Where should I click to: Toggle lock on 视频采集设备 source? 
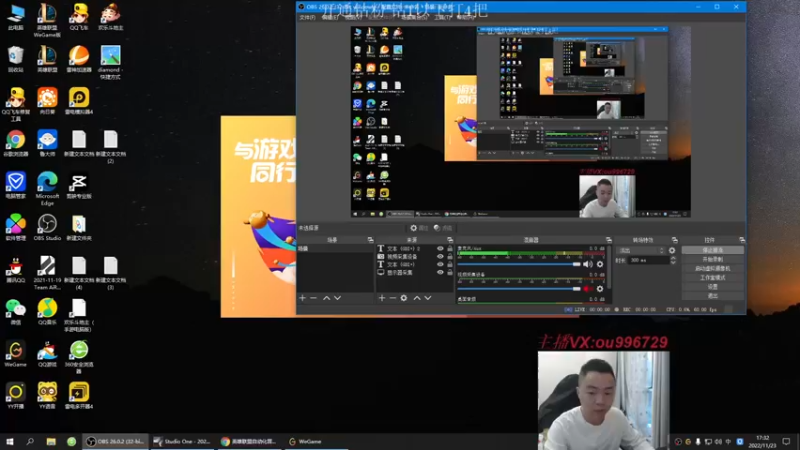pos(450,257)
